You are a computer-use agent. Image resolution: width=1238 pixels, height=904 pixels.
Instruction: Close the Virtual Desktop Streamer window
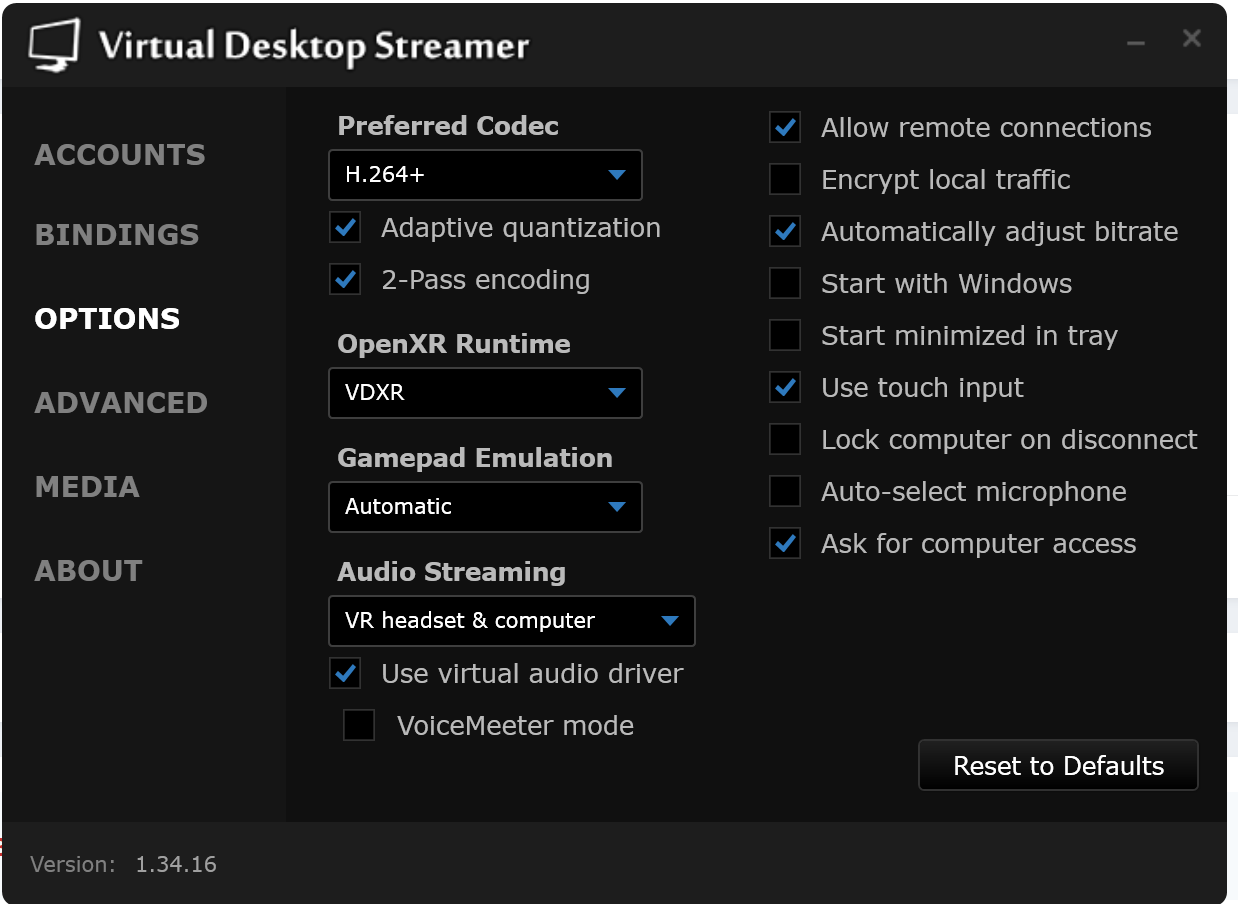pos(1191,39)
